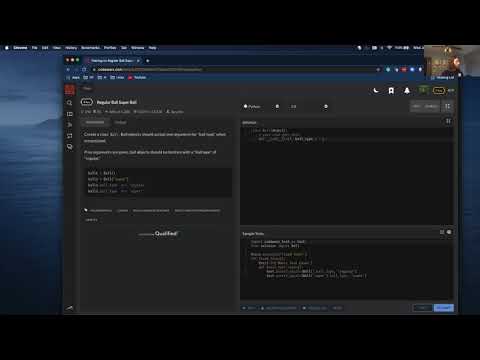This screenshot has width=480, height=360.
Task: Run sample tests with the Test button
Action: (422, 308)
